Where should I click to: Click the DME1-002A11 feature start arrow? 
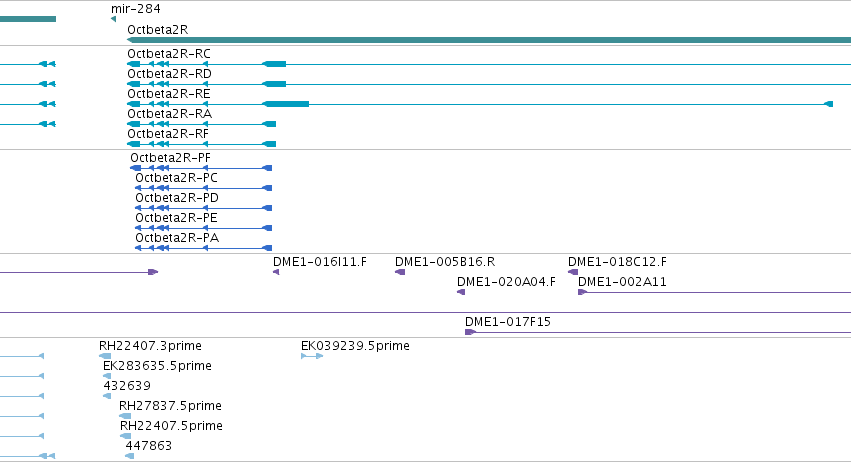582,292
